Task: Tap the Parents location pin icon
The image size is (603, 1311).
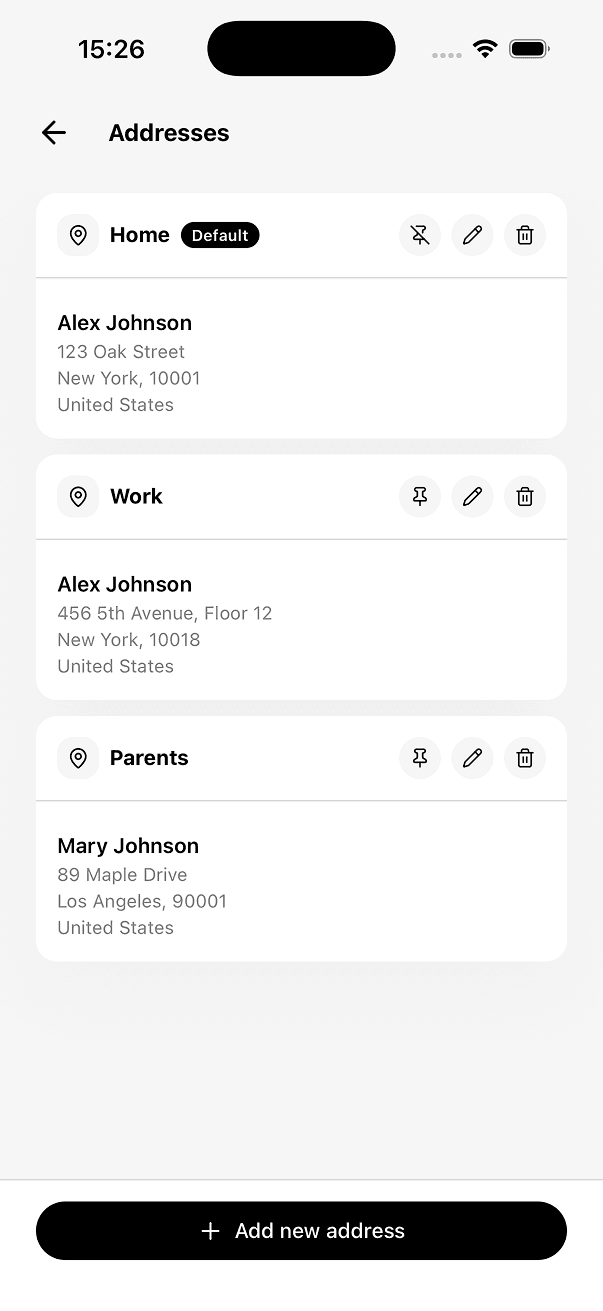Action: pyautogui.click(x=78, y=759)
